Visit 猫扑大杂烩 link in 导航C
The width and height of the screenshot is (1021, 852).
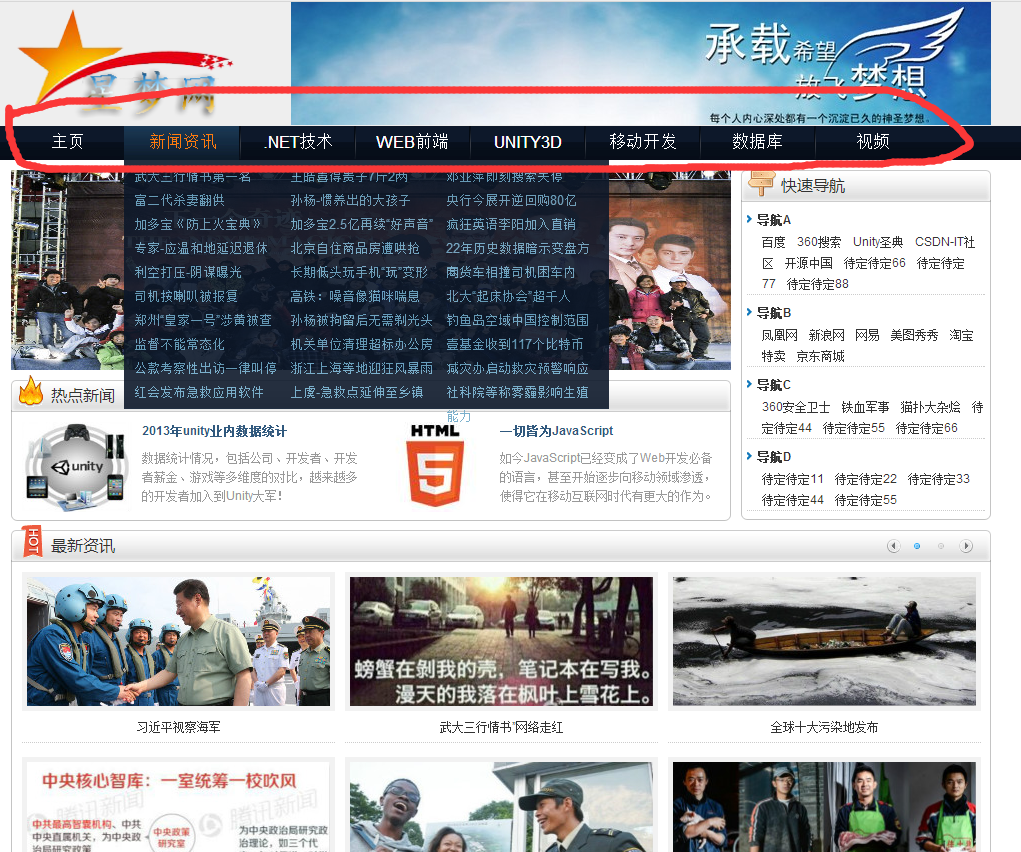click(x=930, y=407)
